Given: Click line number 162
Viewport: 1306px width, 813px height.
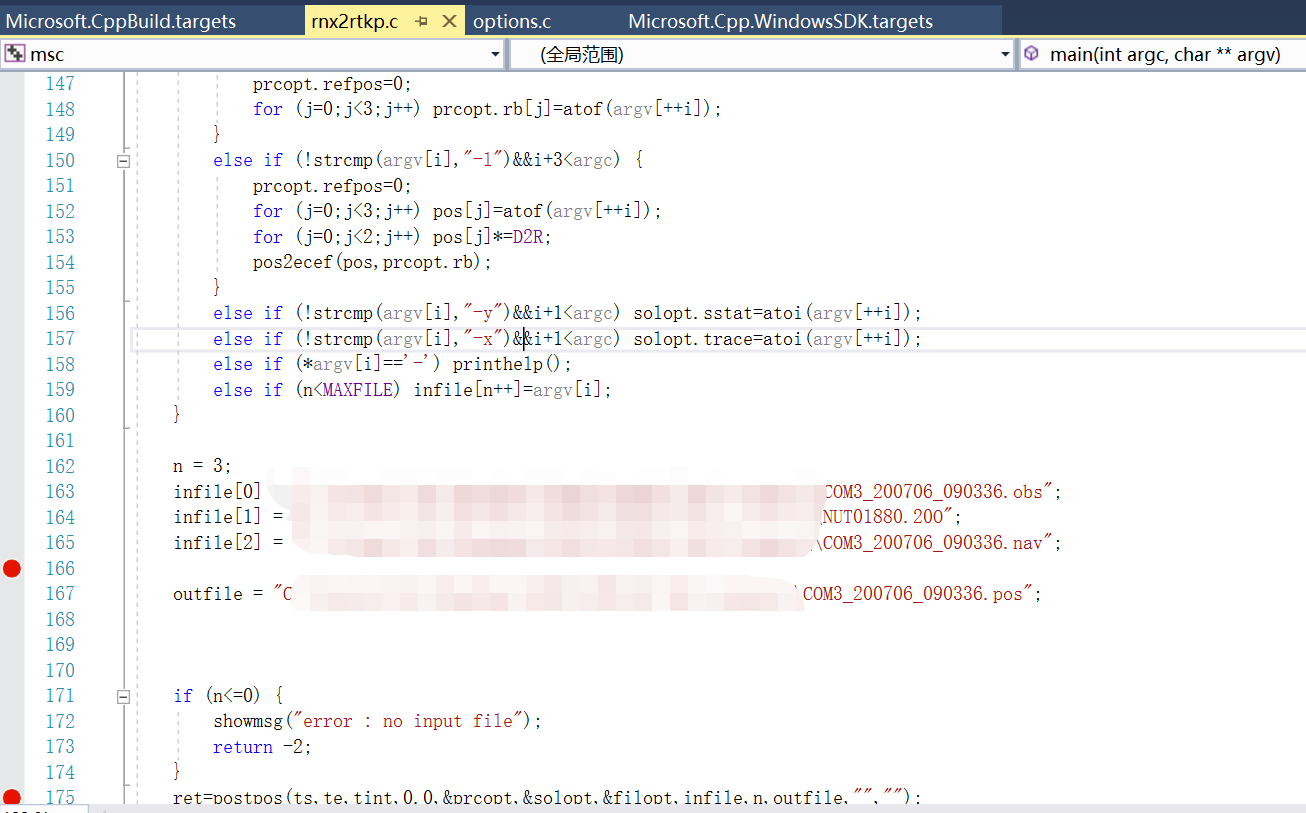Looking at the screenshot, I should coord(60,466).
